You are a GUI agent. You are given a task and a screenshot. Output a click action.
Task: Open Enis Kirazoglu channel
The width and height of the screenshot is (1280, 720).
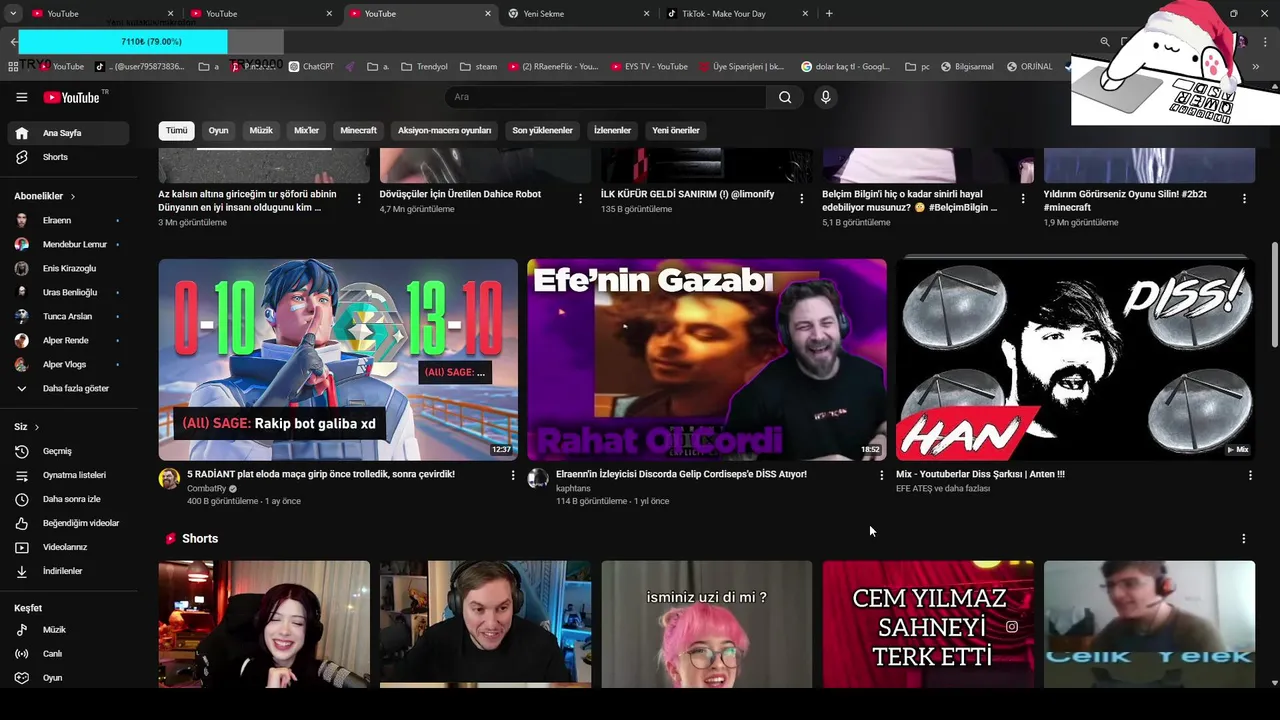(68, 268)
